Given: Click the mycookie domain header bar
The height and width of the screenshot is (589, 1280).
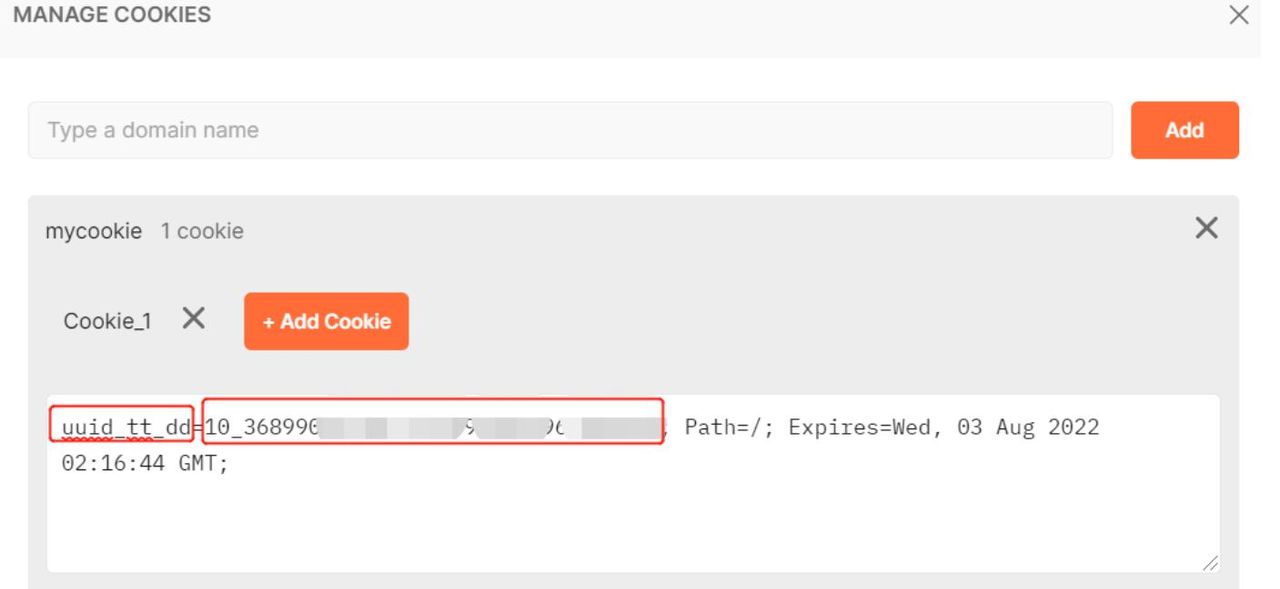Looking at the screenshot, I should point(700,230).
